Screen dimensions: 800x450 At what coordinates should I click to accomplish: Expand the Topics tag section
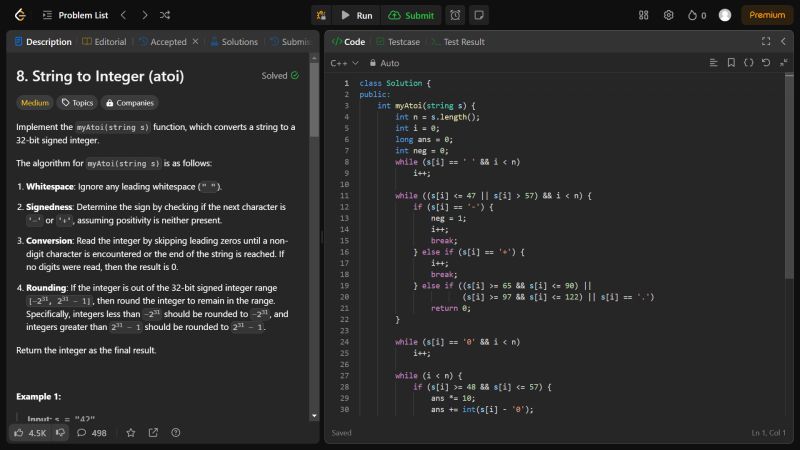pyautogui.click(x=76, y=102)
